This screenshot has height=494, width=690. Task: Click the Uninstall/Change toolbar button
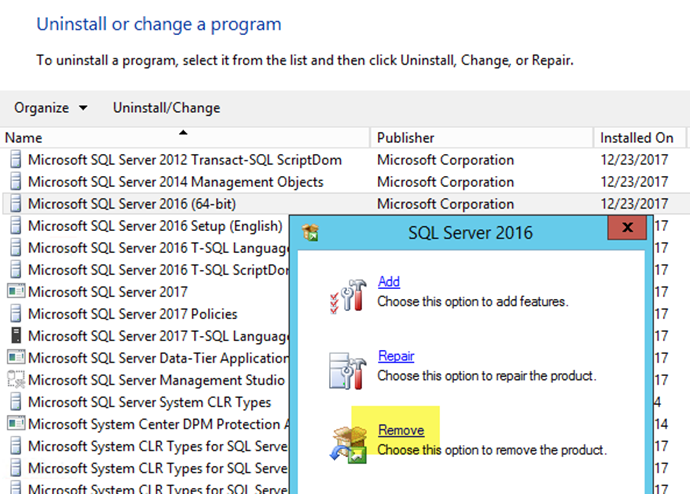click(166, 108)
